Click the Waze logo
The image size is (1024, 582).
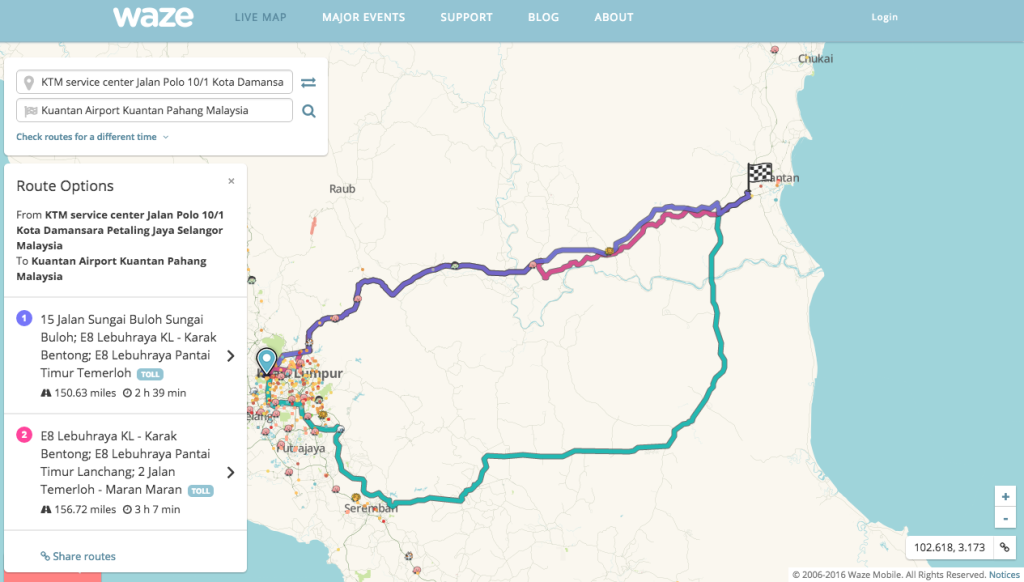coord(153,17)
